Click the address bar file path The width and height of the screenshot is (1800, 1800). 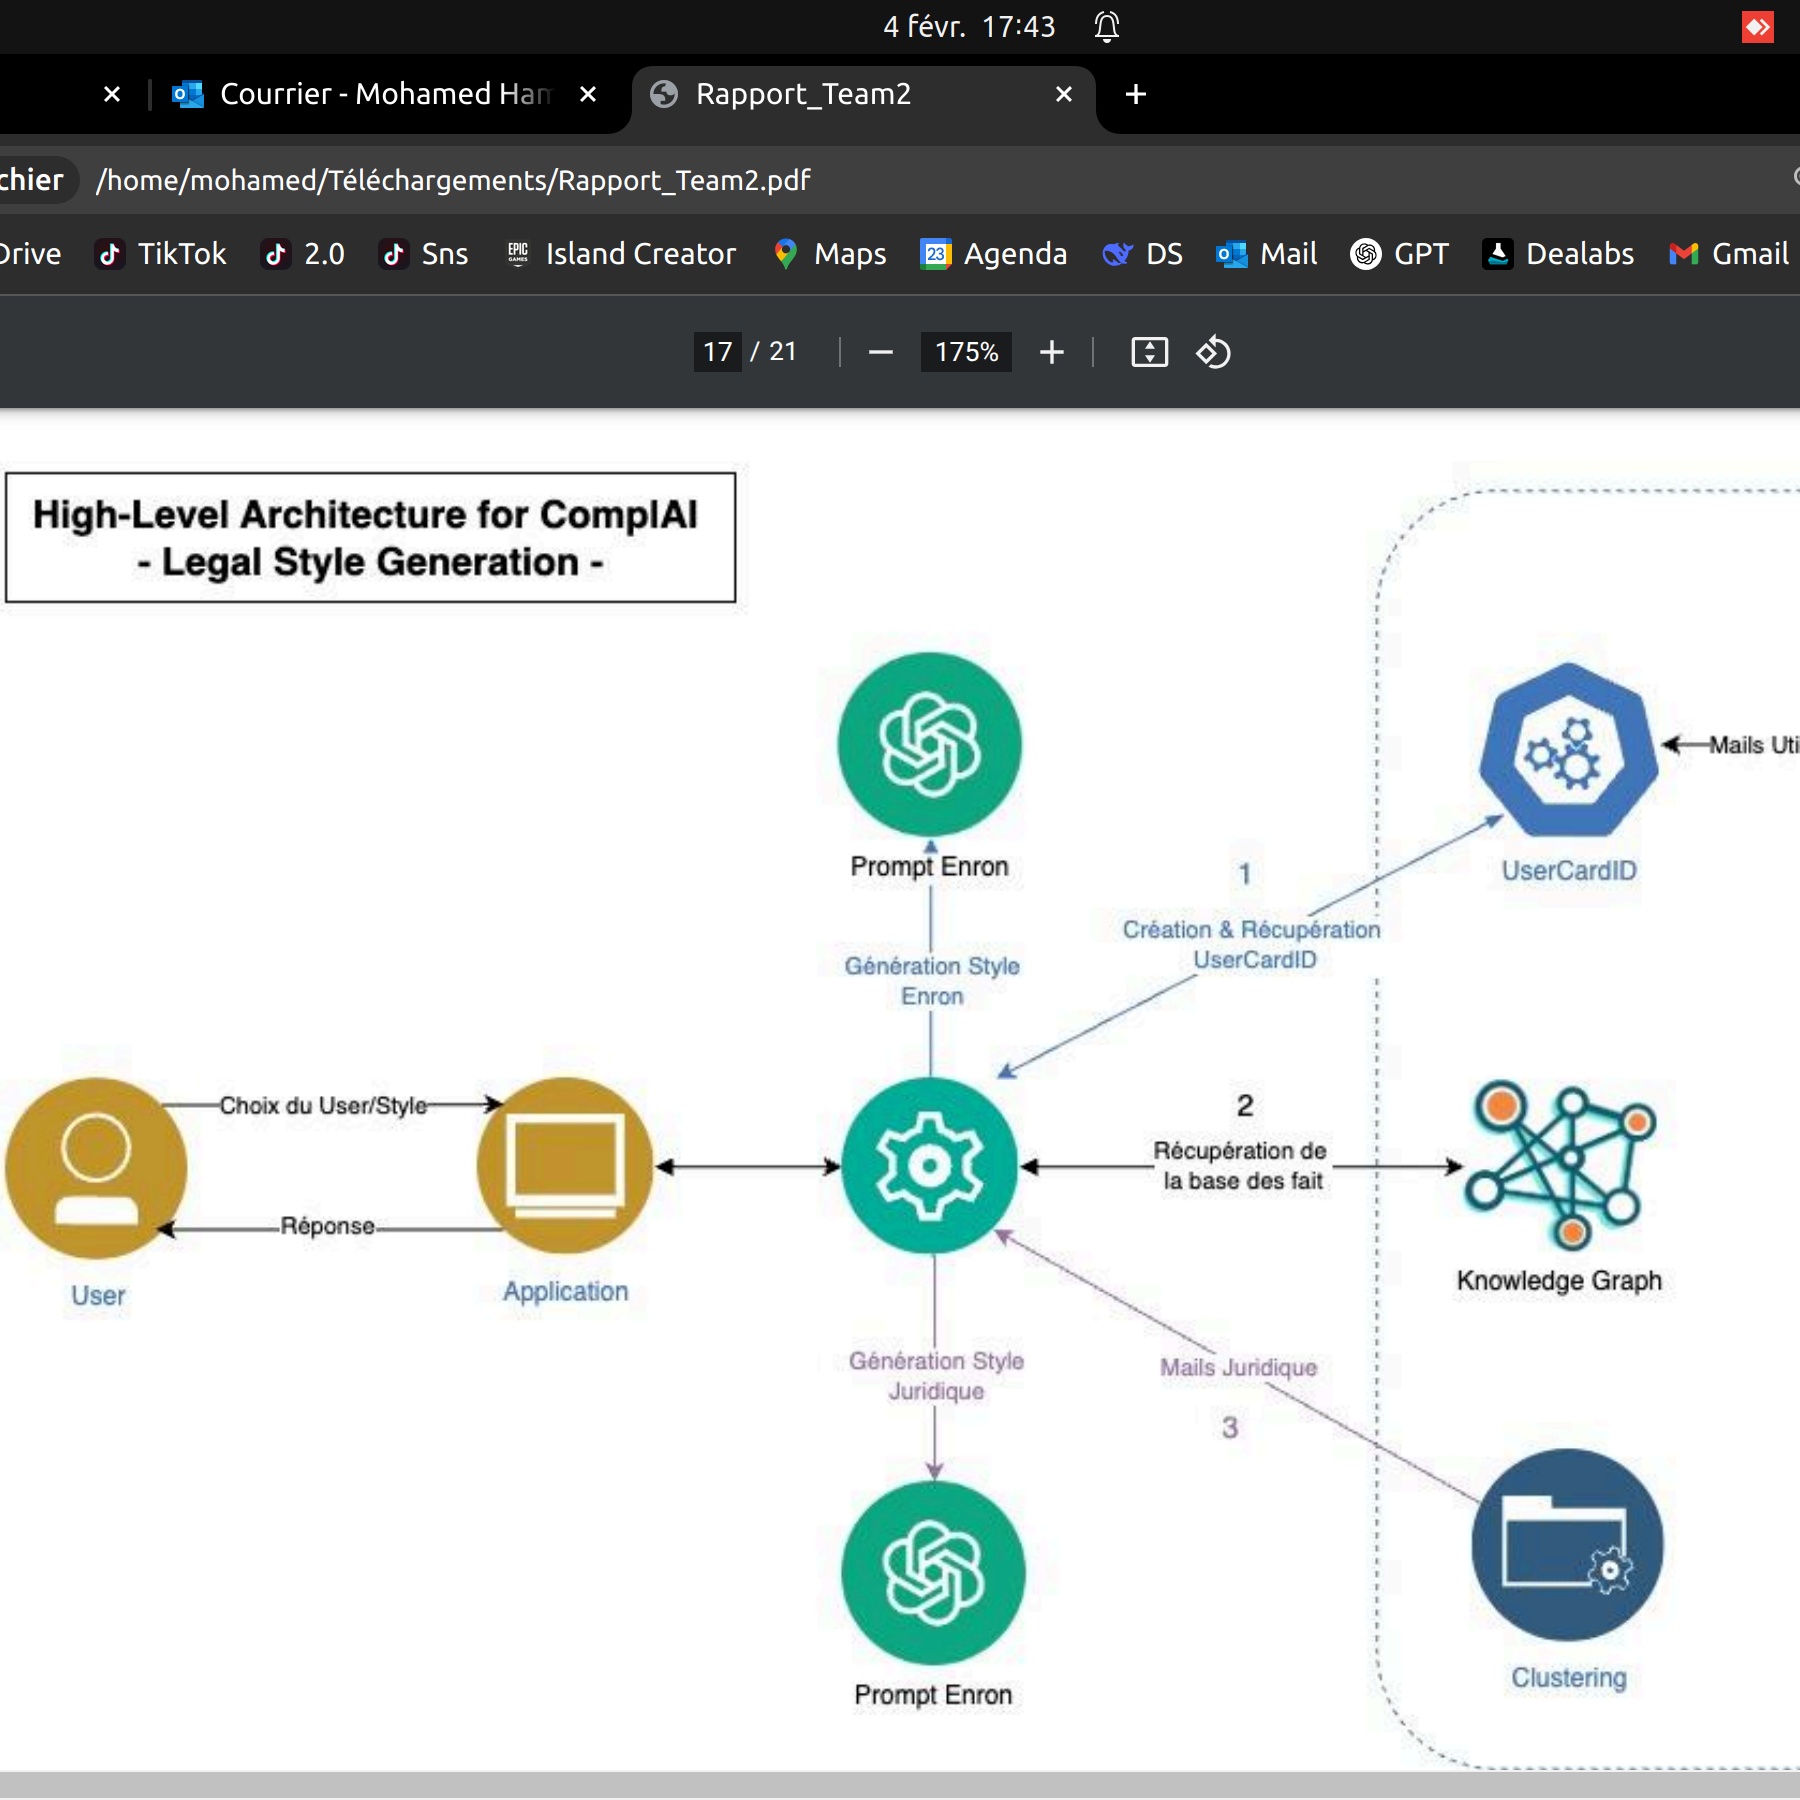click(x=452, y=180)
